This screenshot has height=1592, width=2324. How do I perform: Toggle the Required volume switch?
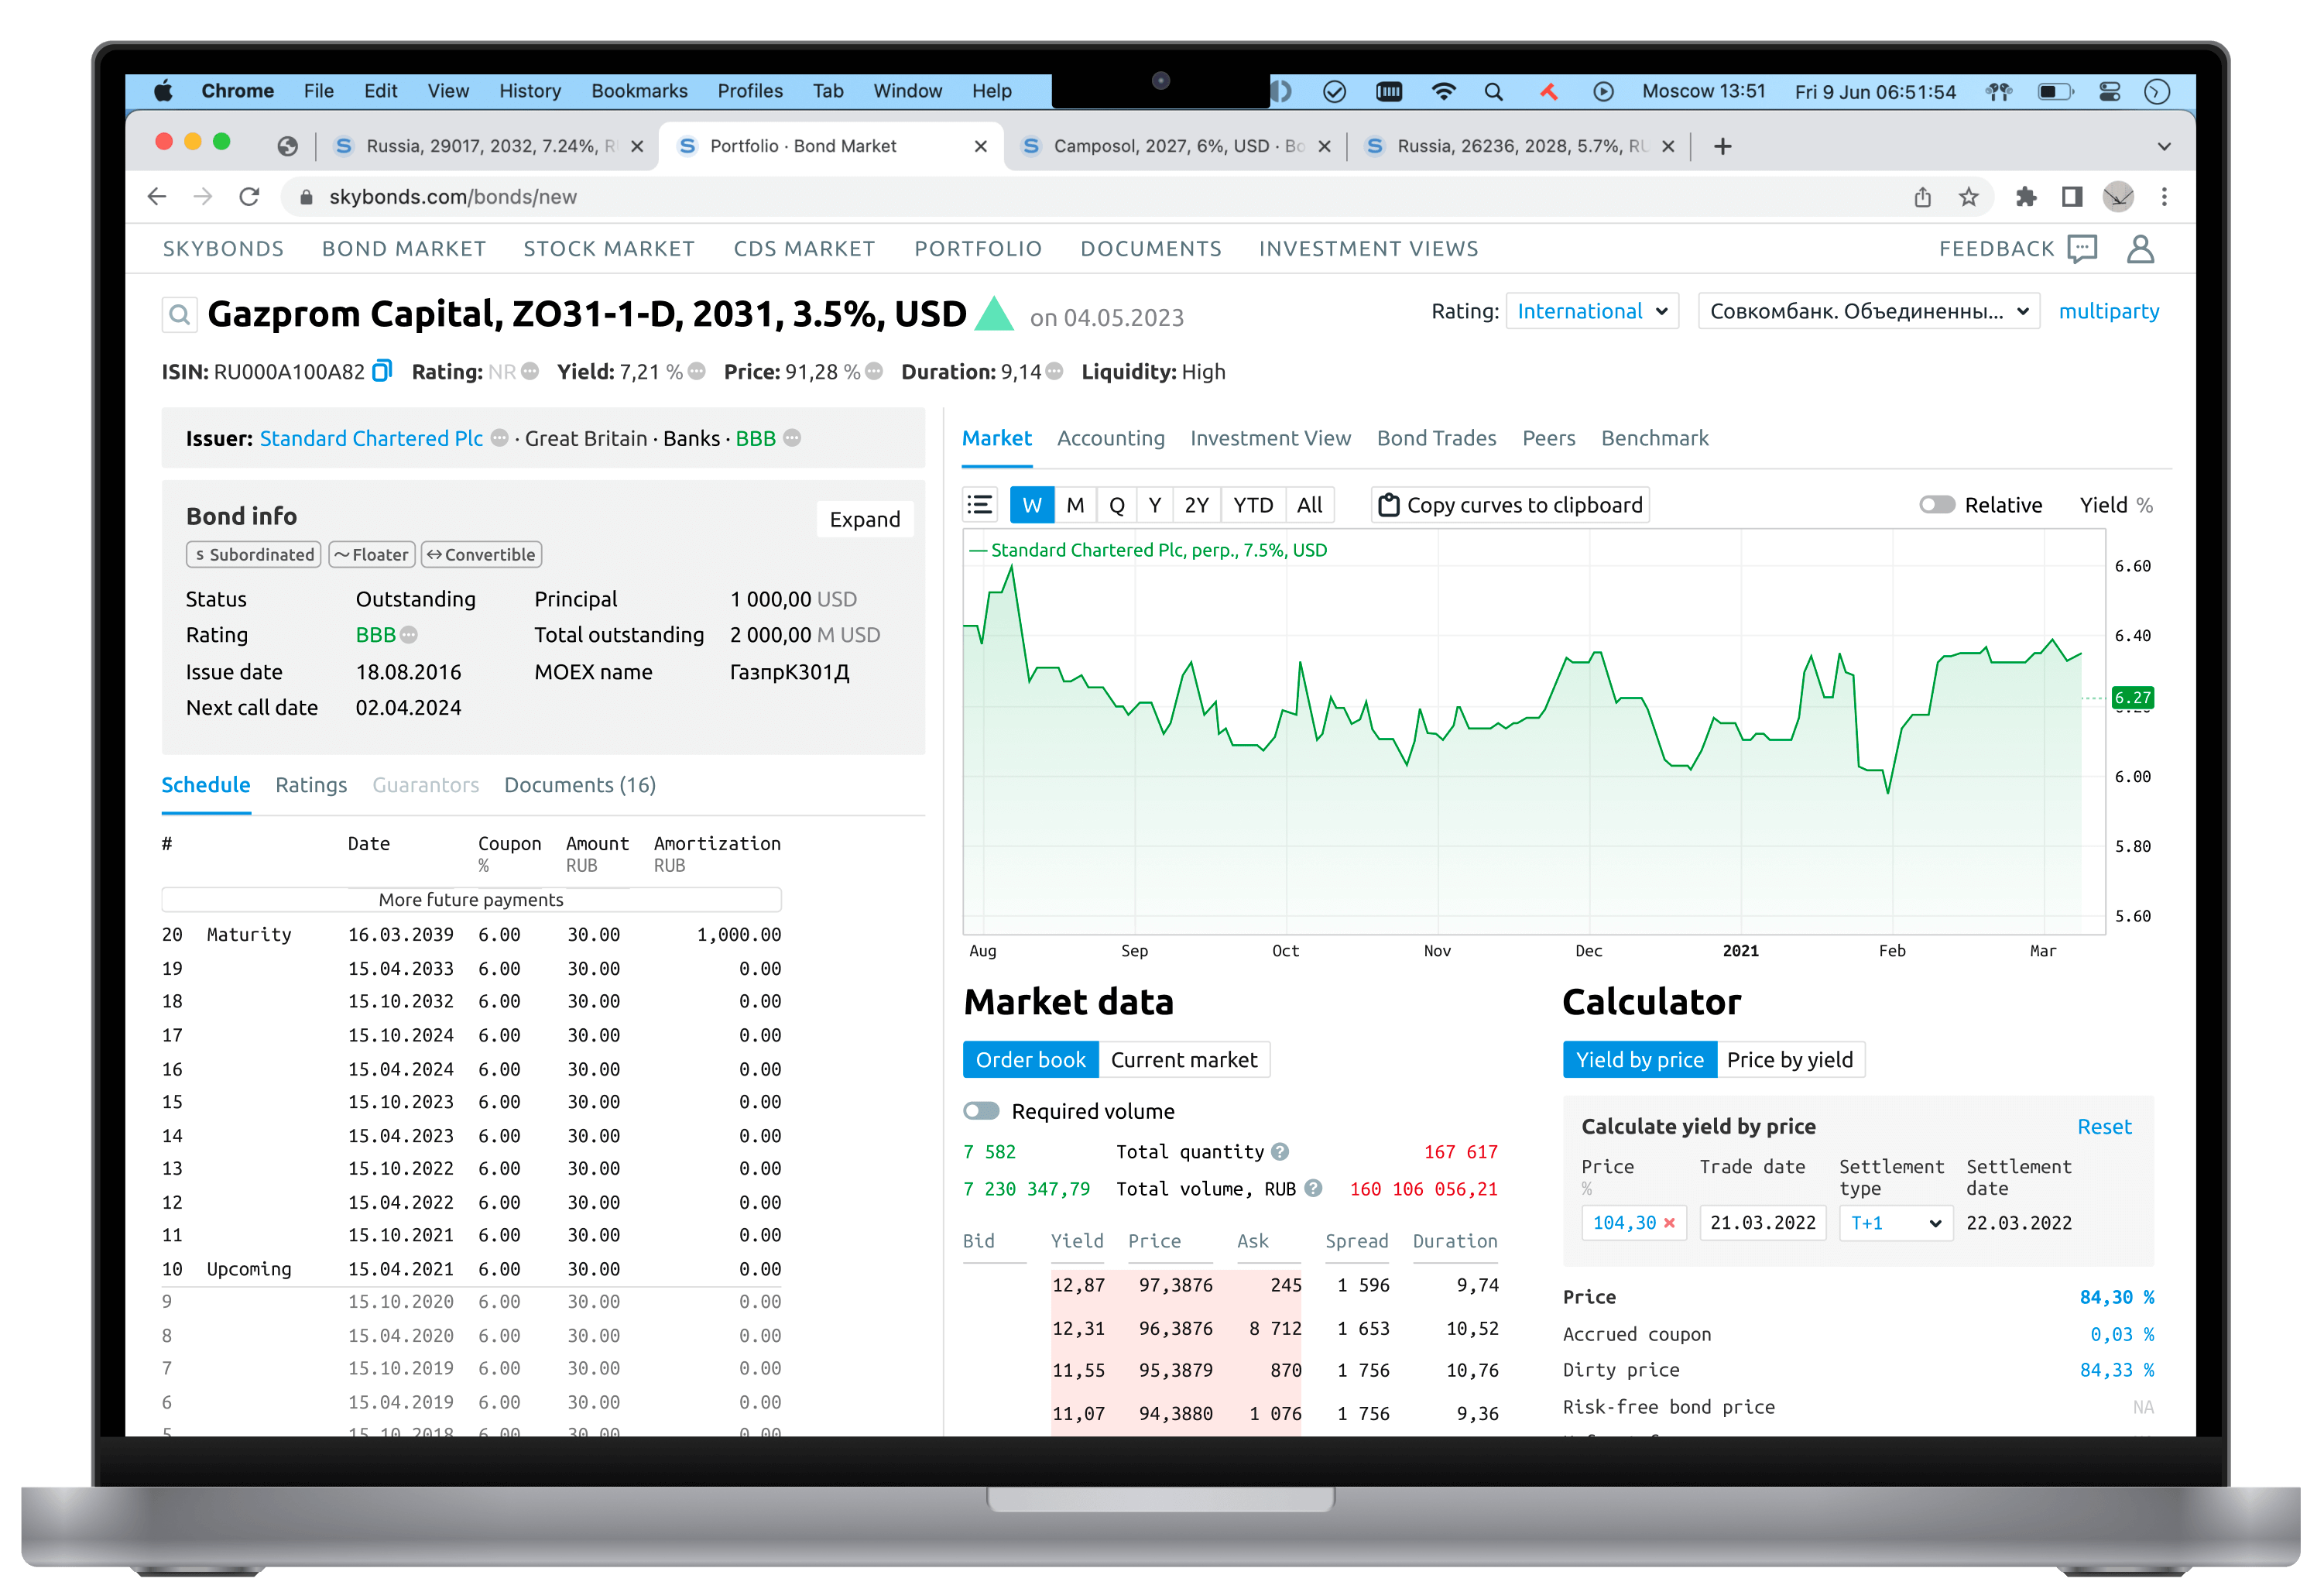pos(981,1110)
